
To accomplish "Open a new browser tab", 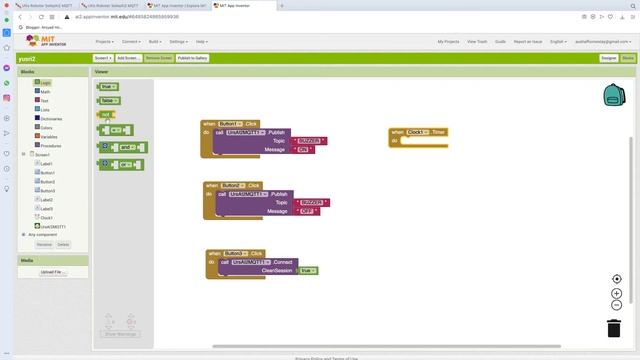I will [282, 6].
